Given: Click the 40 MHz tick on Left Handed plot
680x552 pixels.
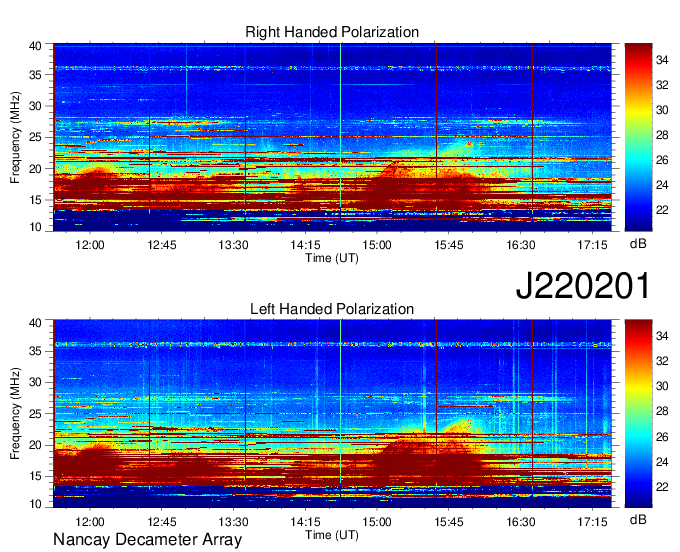Looking at the screenshot, I should click(36, 323).
